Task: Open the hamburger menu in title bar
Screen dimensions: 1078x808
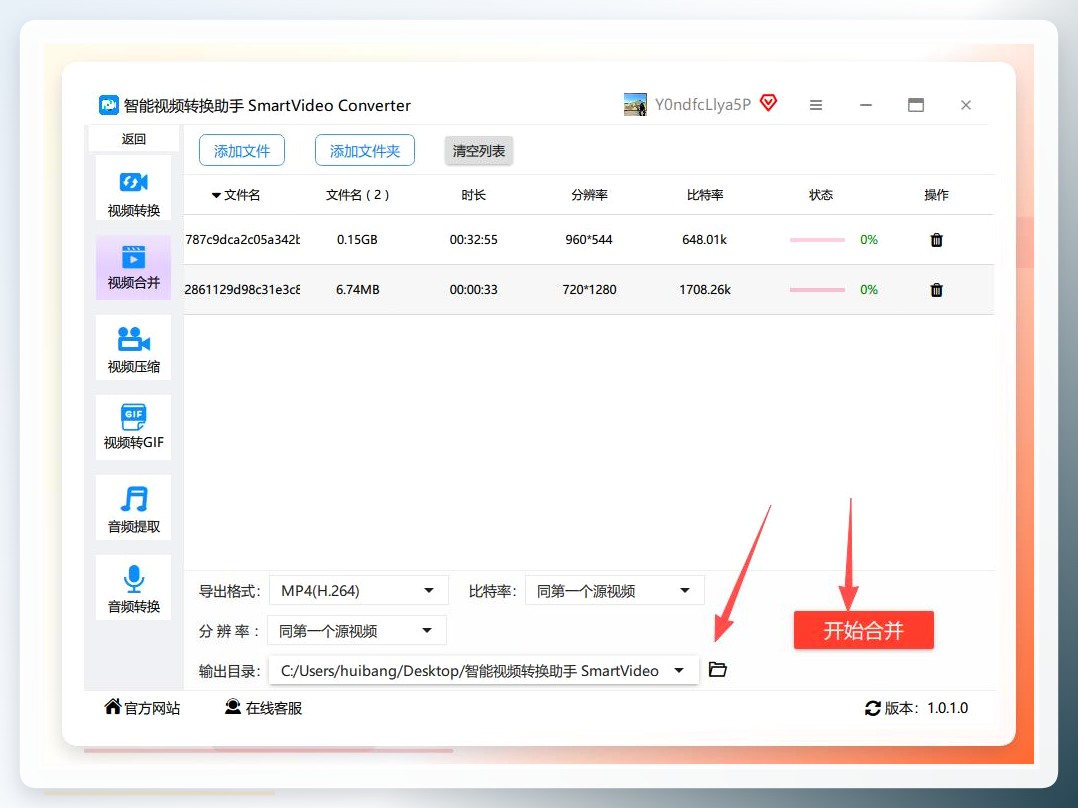Action: (816, 105)
